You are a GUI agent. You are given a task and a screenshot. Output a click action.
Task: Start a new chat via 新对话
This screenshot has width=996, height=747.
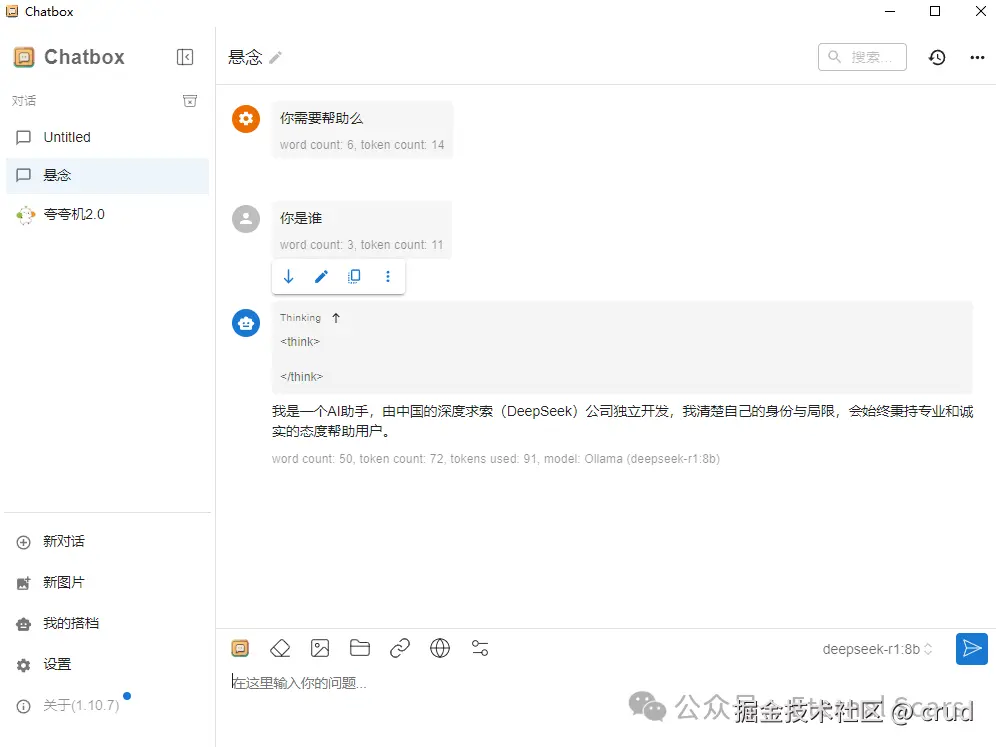click(107, 542)
